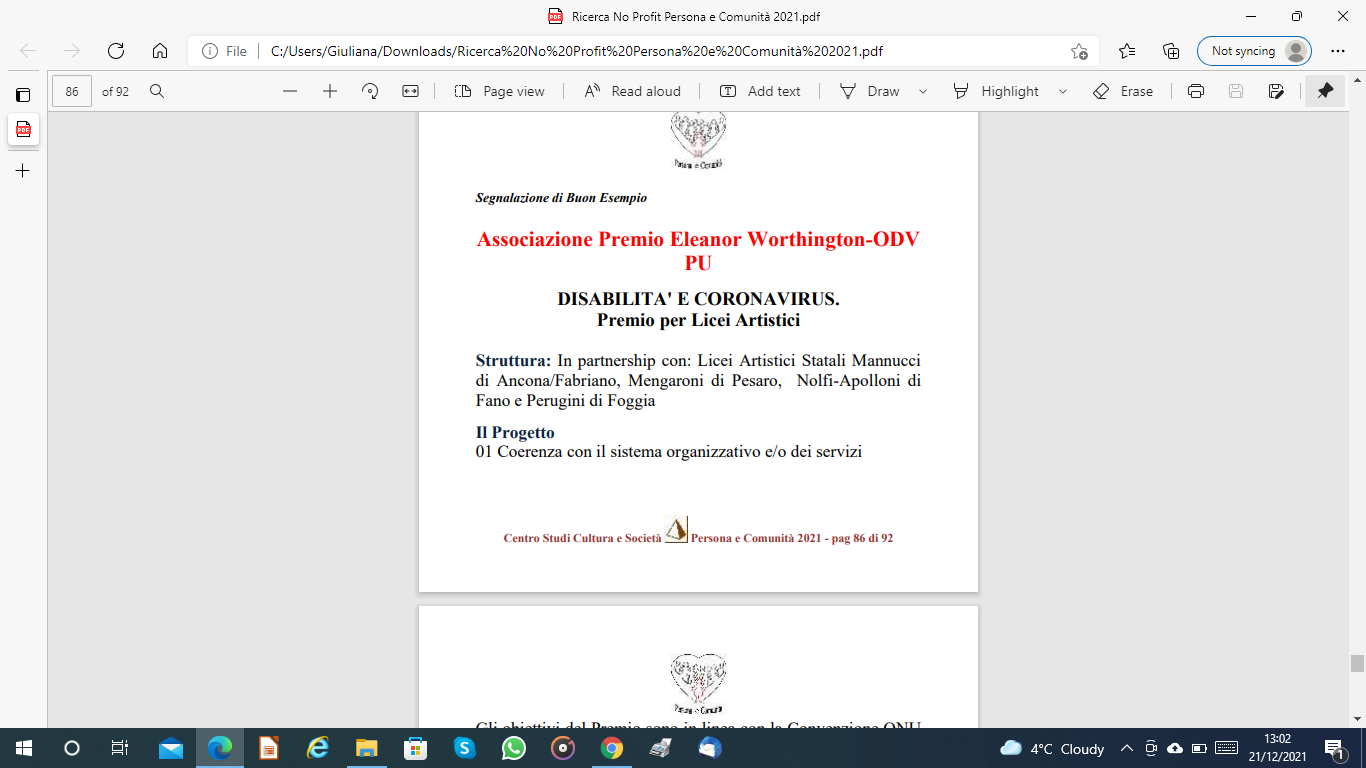
Task: Click the page number input field
Action: coord(72,91)
